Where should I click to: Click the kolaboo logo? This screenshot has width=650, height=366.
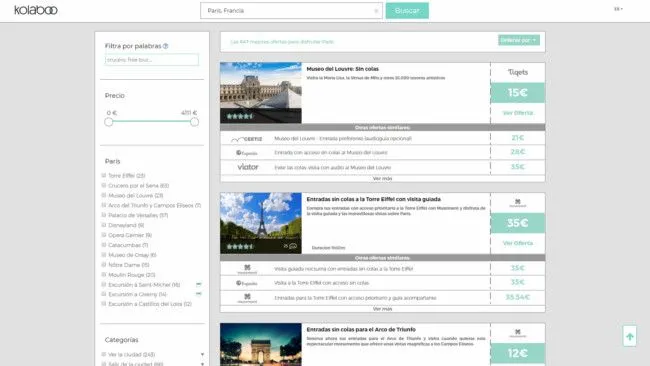36,10
